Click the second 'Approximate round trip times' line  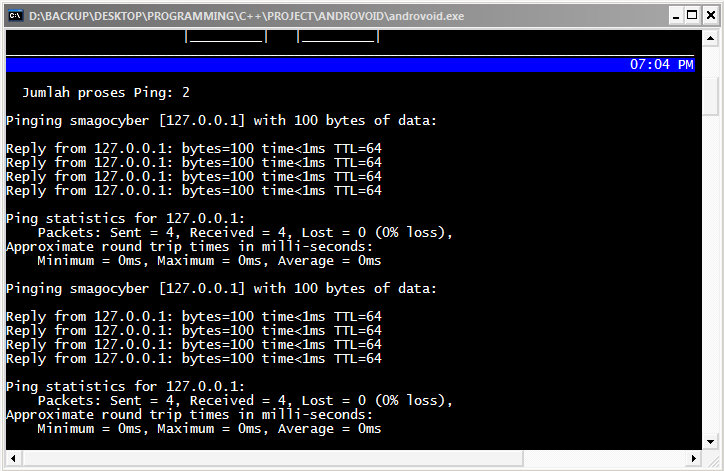189,415
